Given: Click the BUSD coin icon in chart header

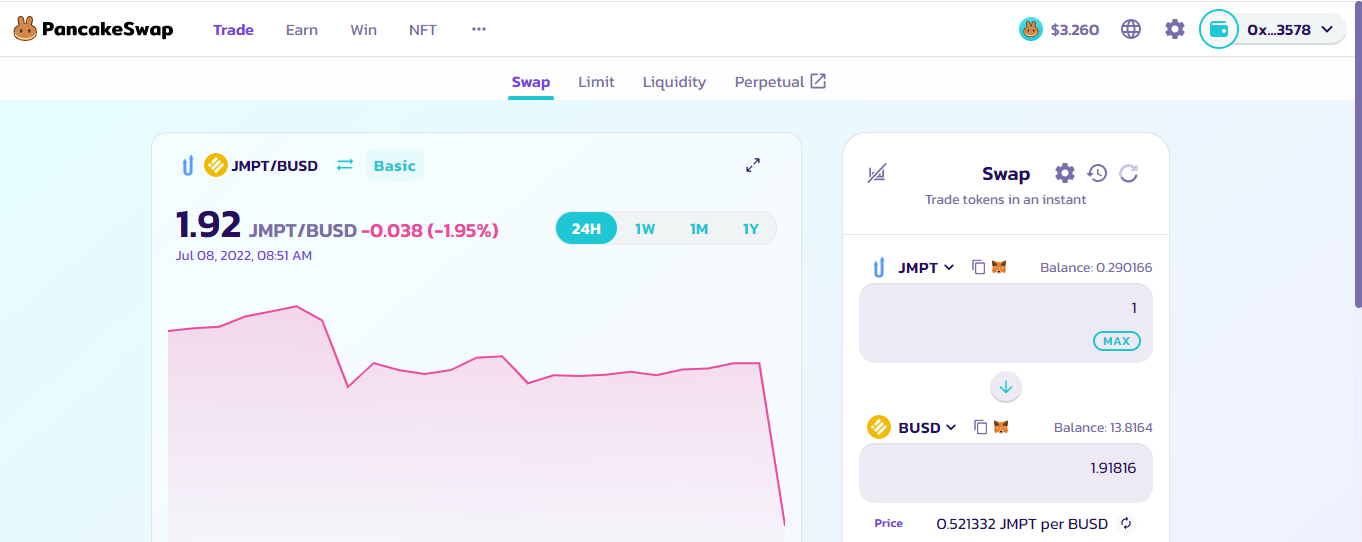Looking at the screenshot, I should [216, 165].
